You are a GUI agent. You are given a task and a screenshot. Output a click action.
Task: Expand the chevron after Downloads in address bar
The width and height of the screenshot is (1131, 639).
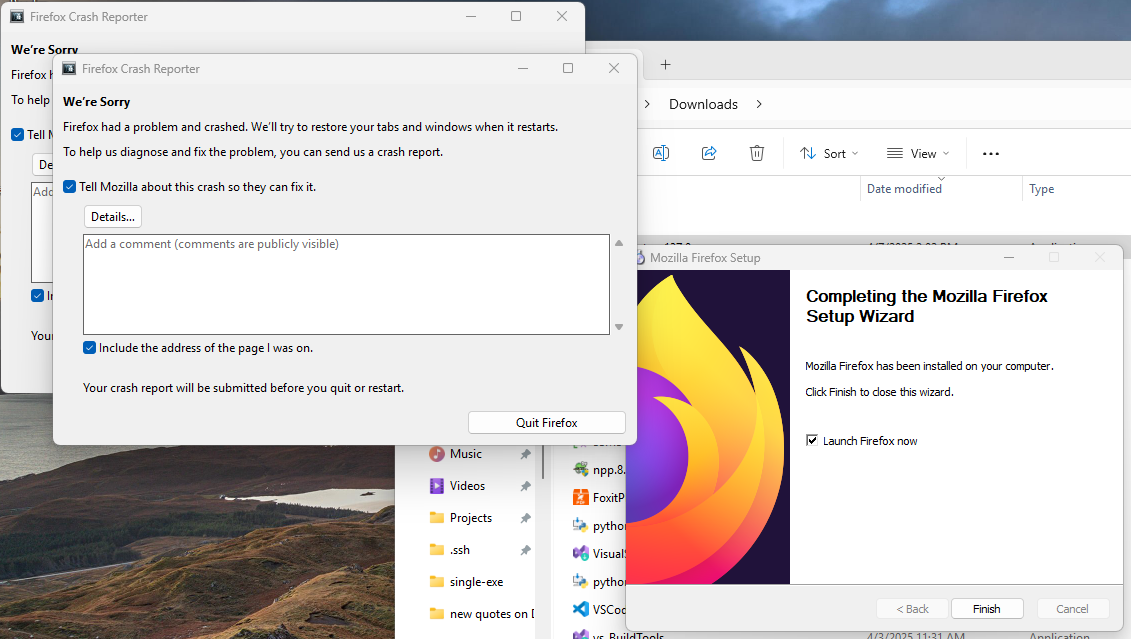pyautogui.click(x=759, y=105)
